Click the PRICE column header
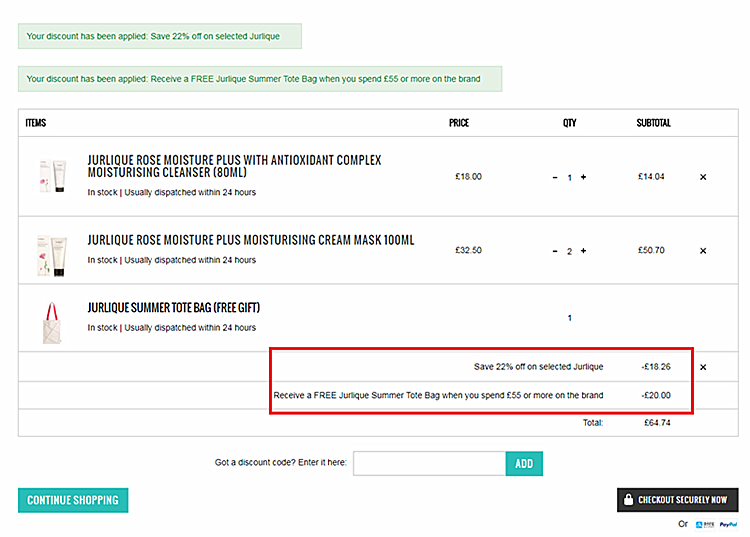 (459, 123)
